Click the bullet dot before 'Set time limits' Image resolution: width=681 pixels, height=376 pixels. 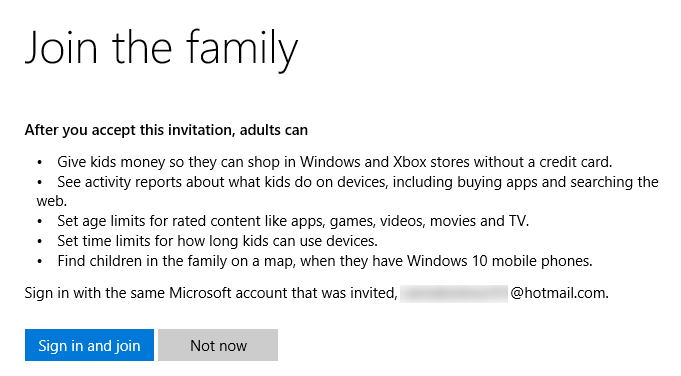40,242
